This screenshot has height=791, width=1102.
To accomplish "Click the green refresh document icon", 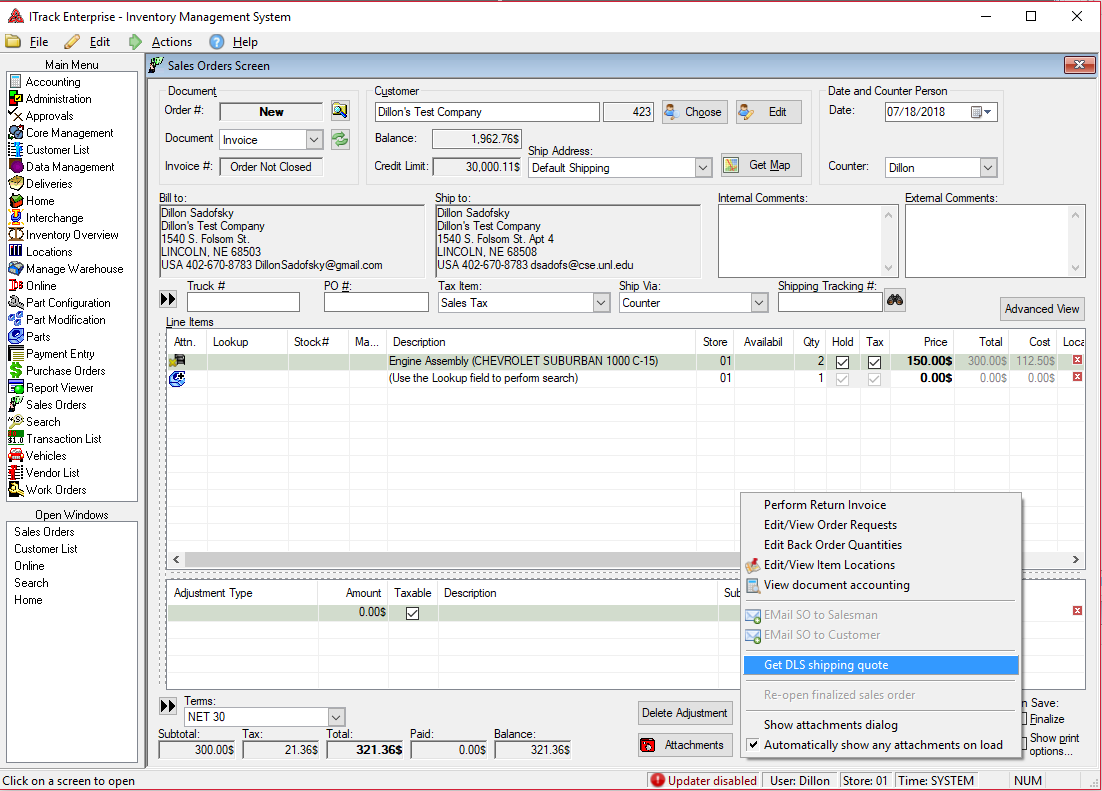I will (x=340, y=139).
